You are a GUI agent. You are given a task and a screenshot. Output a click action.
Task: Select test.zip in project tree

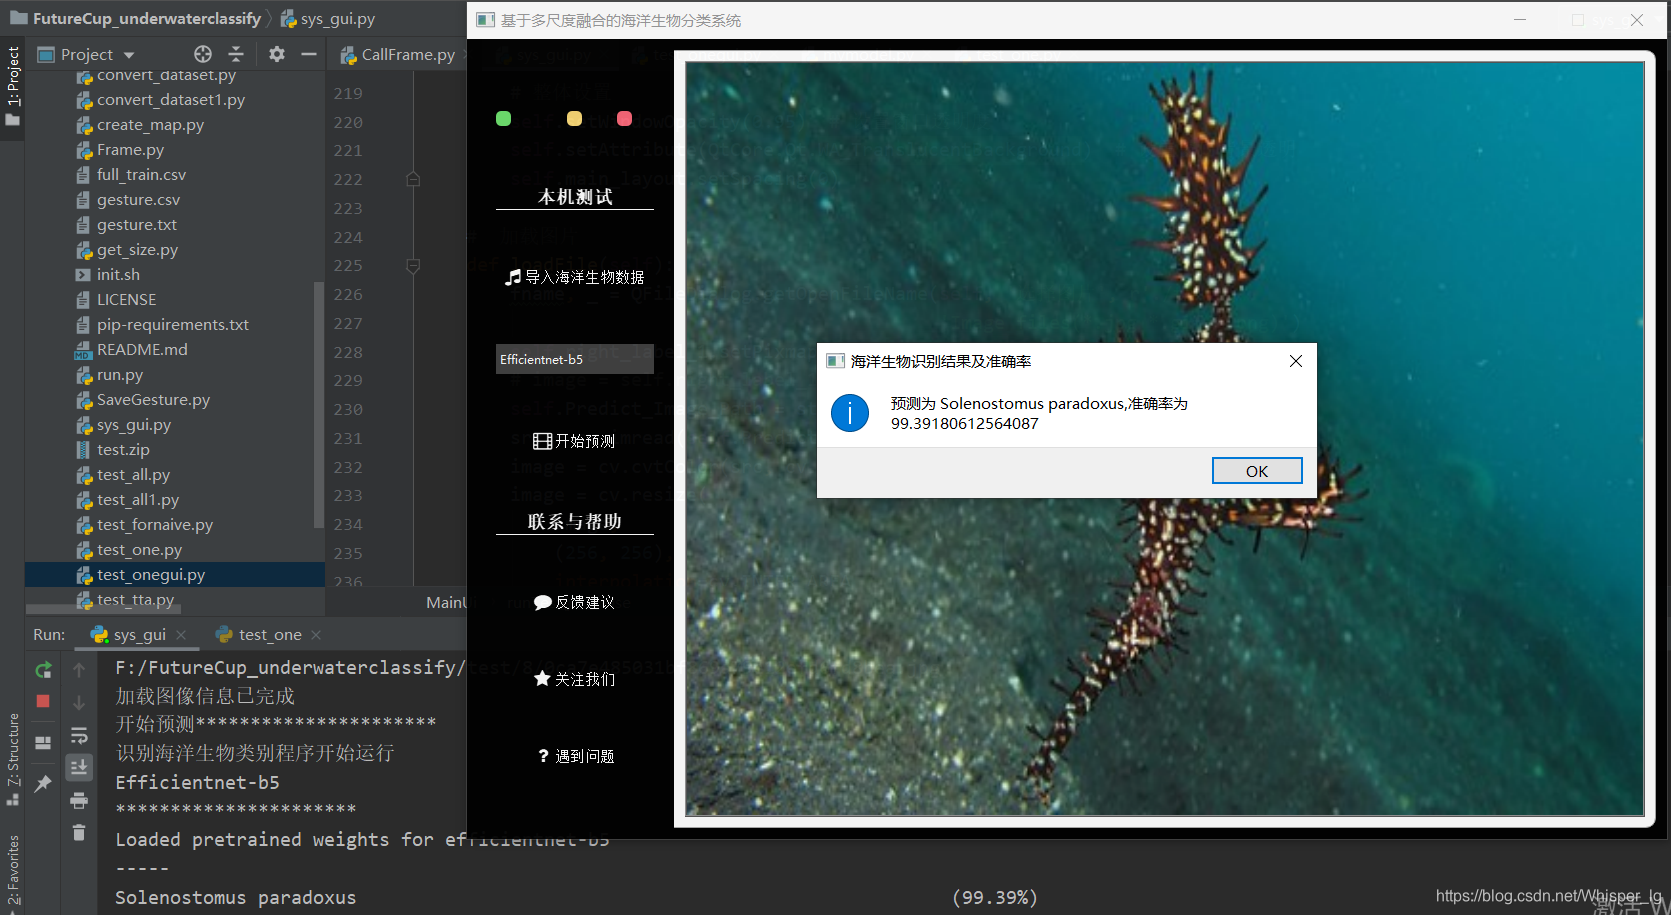123,450
